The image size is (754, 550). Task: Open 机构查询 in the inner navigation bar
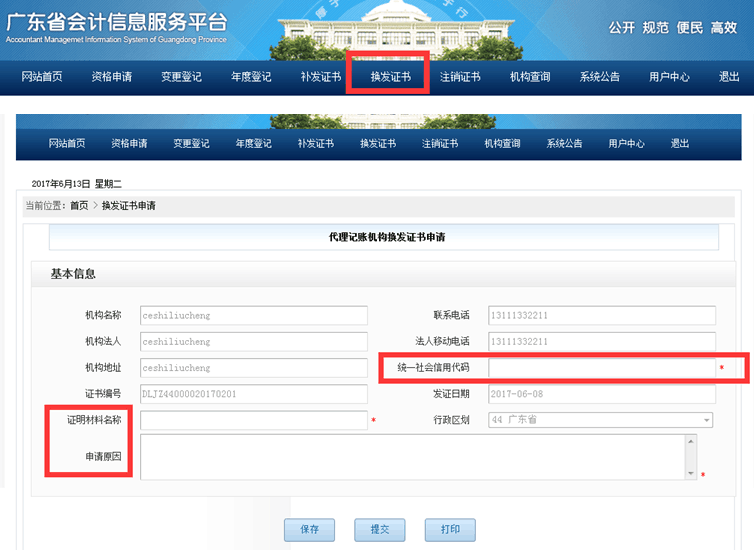[502, 144]
